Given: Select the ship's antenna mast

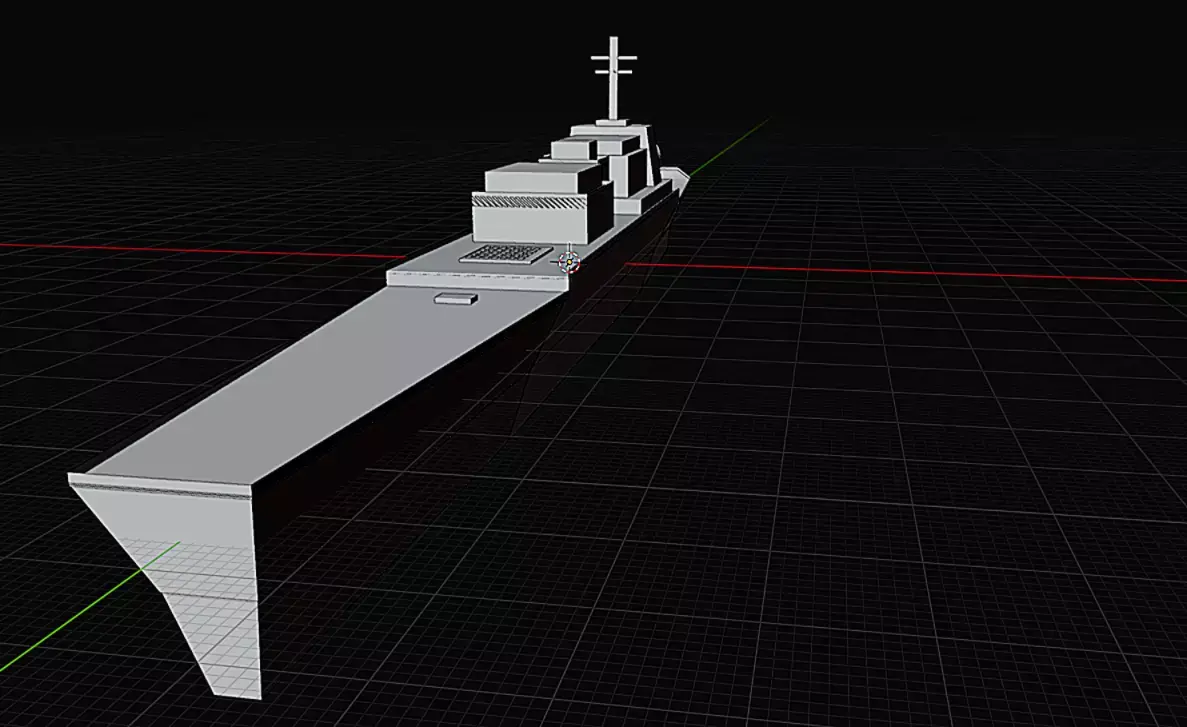Looking at the screenshot, I should click(x=613, y=79).
